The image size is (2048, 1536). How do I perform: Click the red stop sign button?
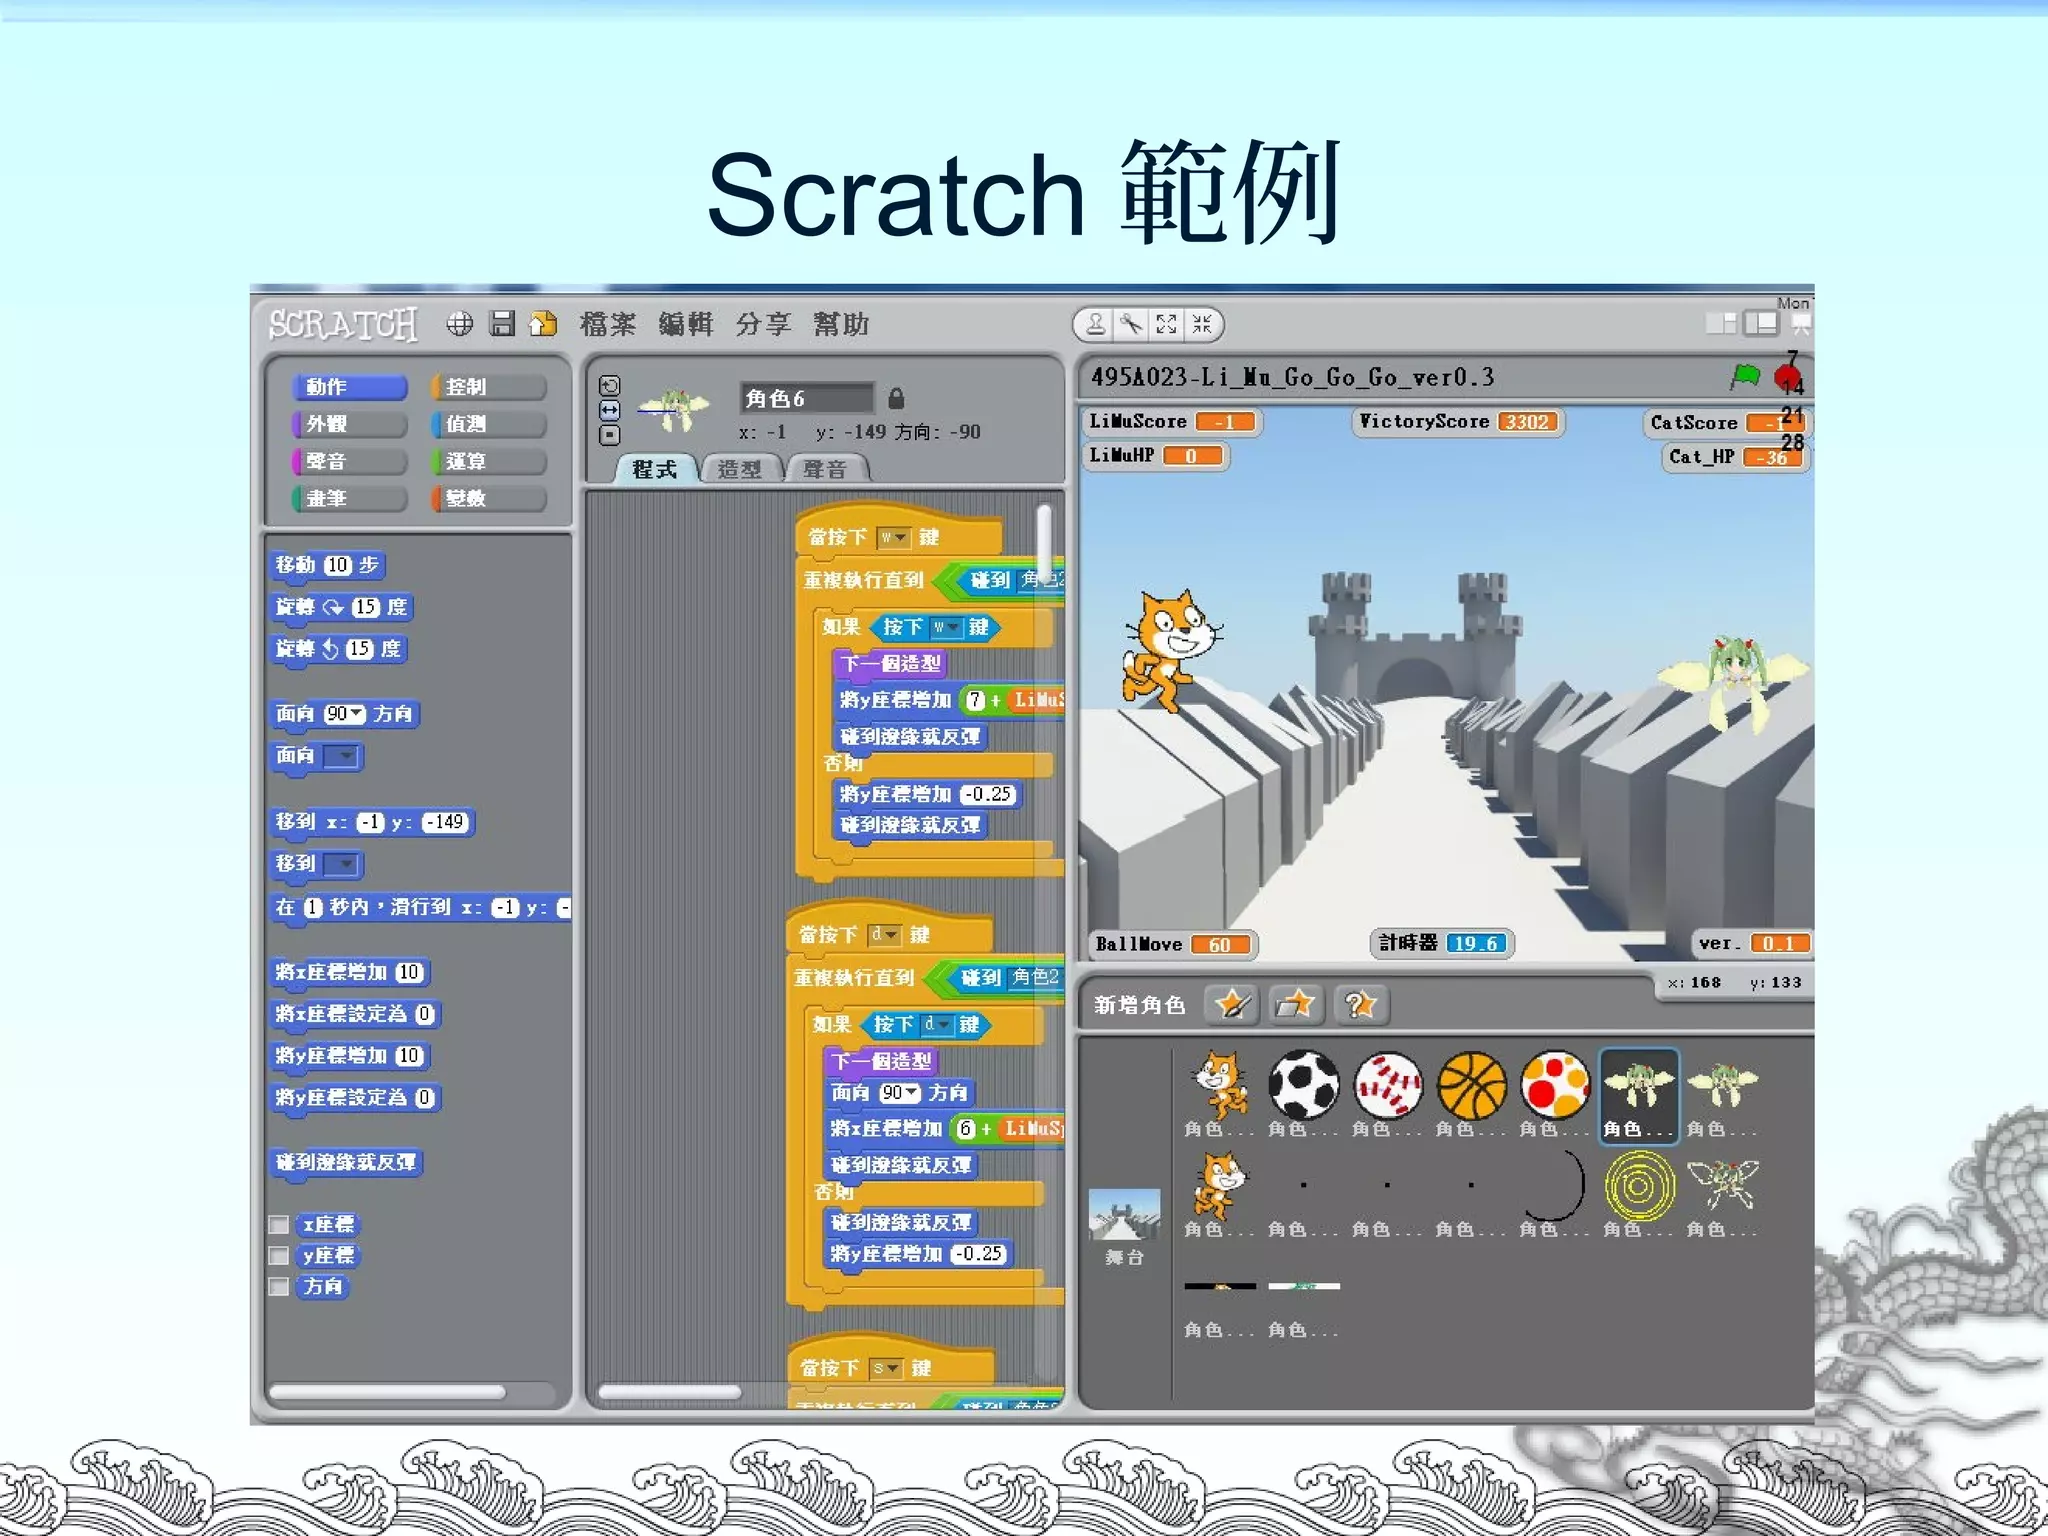[x=1787, y=378]
